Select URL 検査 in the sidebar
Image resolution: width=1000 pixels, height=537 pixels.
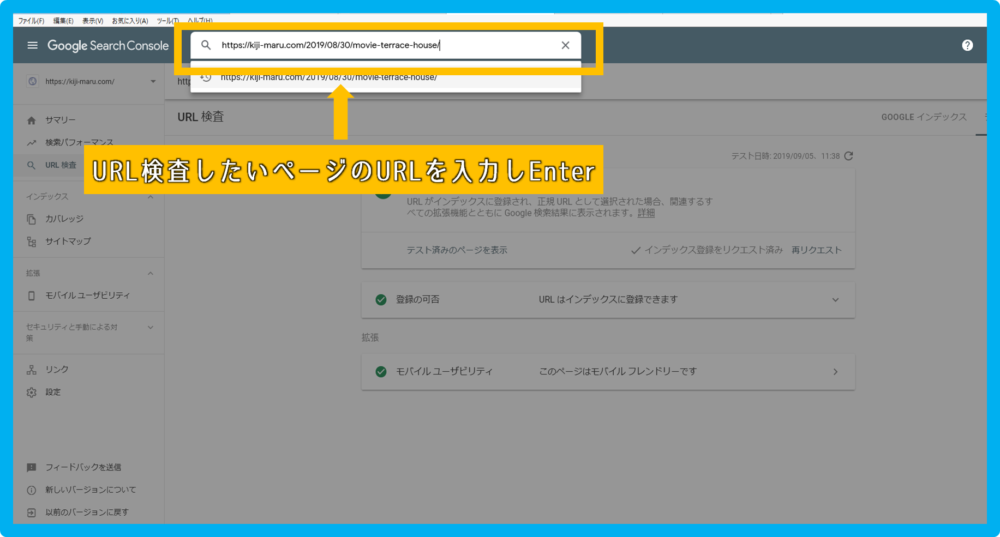[61, 165]
